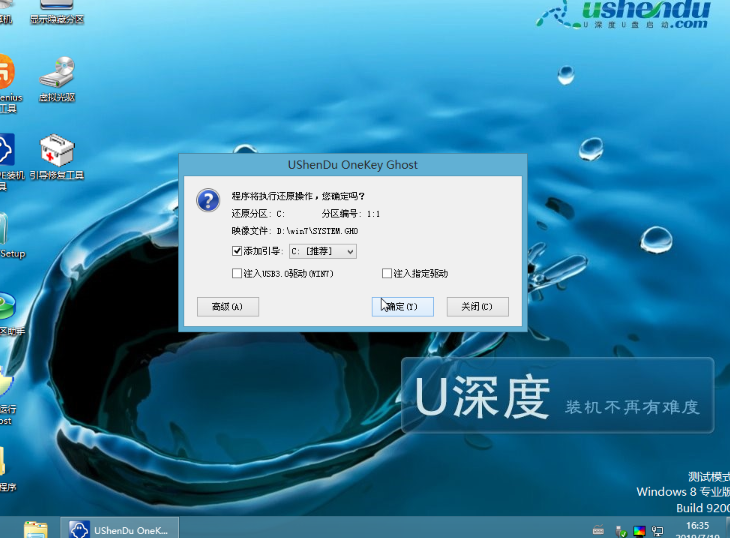This screenshot has width=730, height=538.
Task: Close the dialog with 关闭(C) button
Action: click(x=477, y=307)
